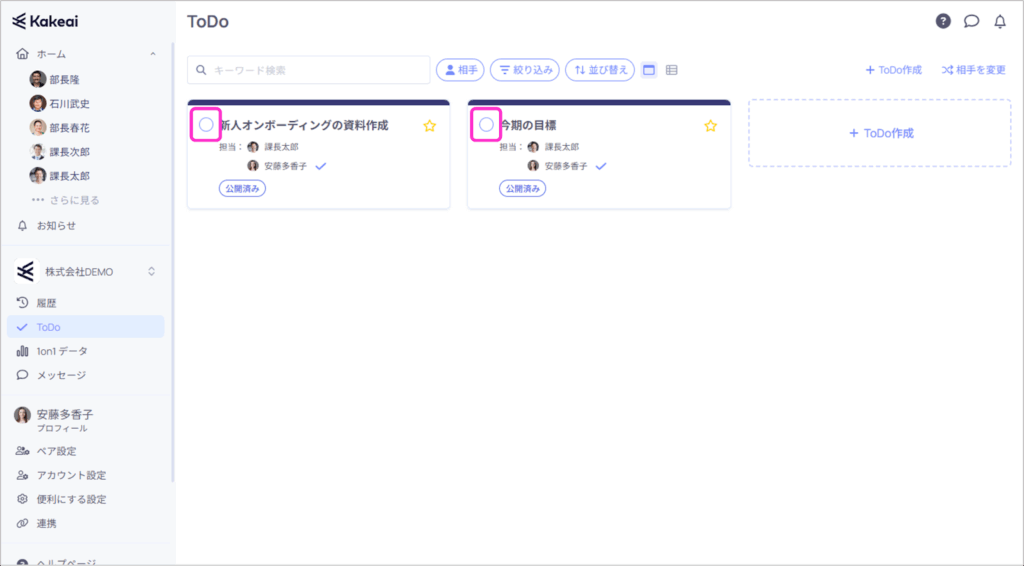This screenshot has width=1024, height=566.
Task: Expand さらに見る in member list
Action: [66, 200]
